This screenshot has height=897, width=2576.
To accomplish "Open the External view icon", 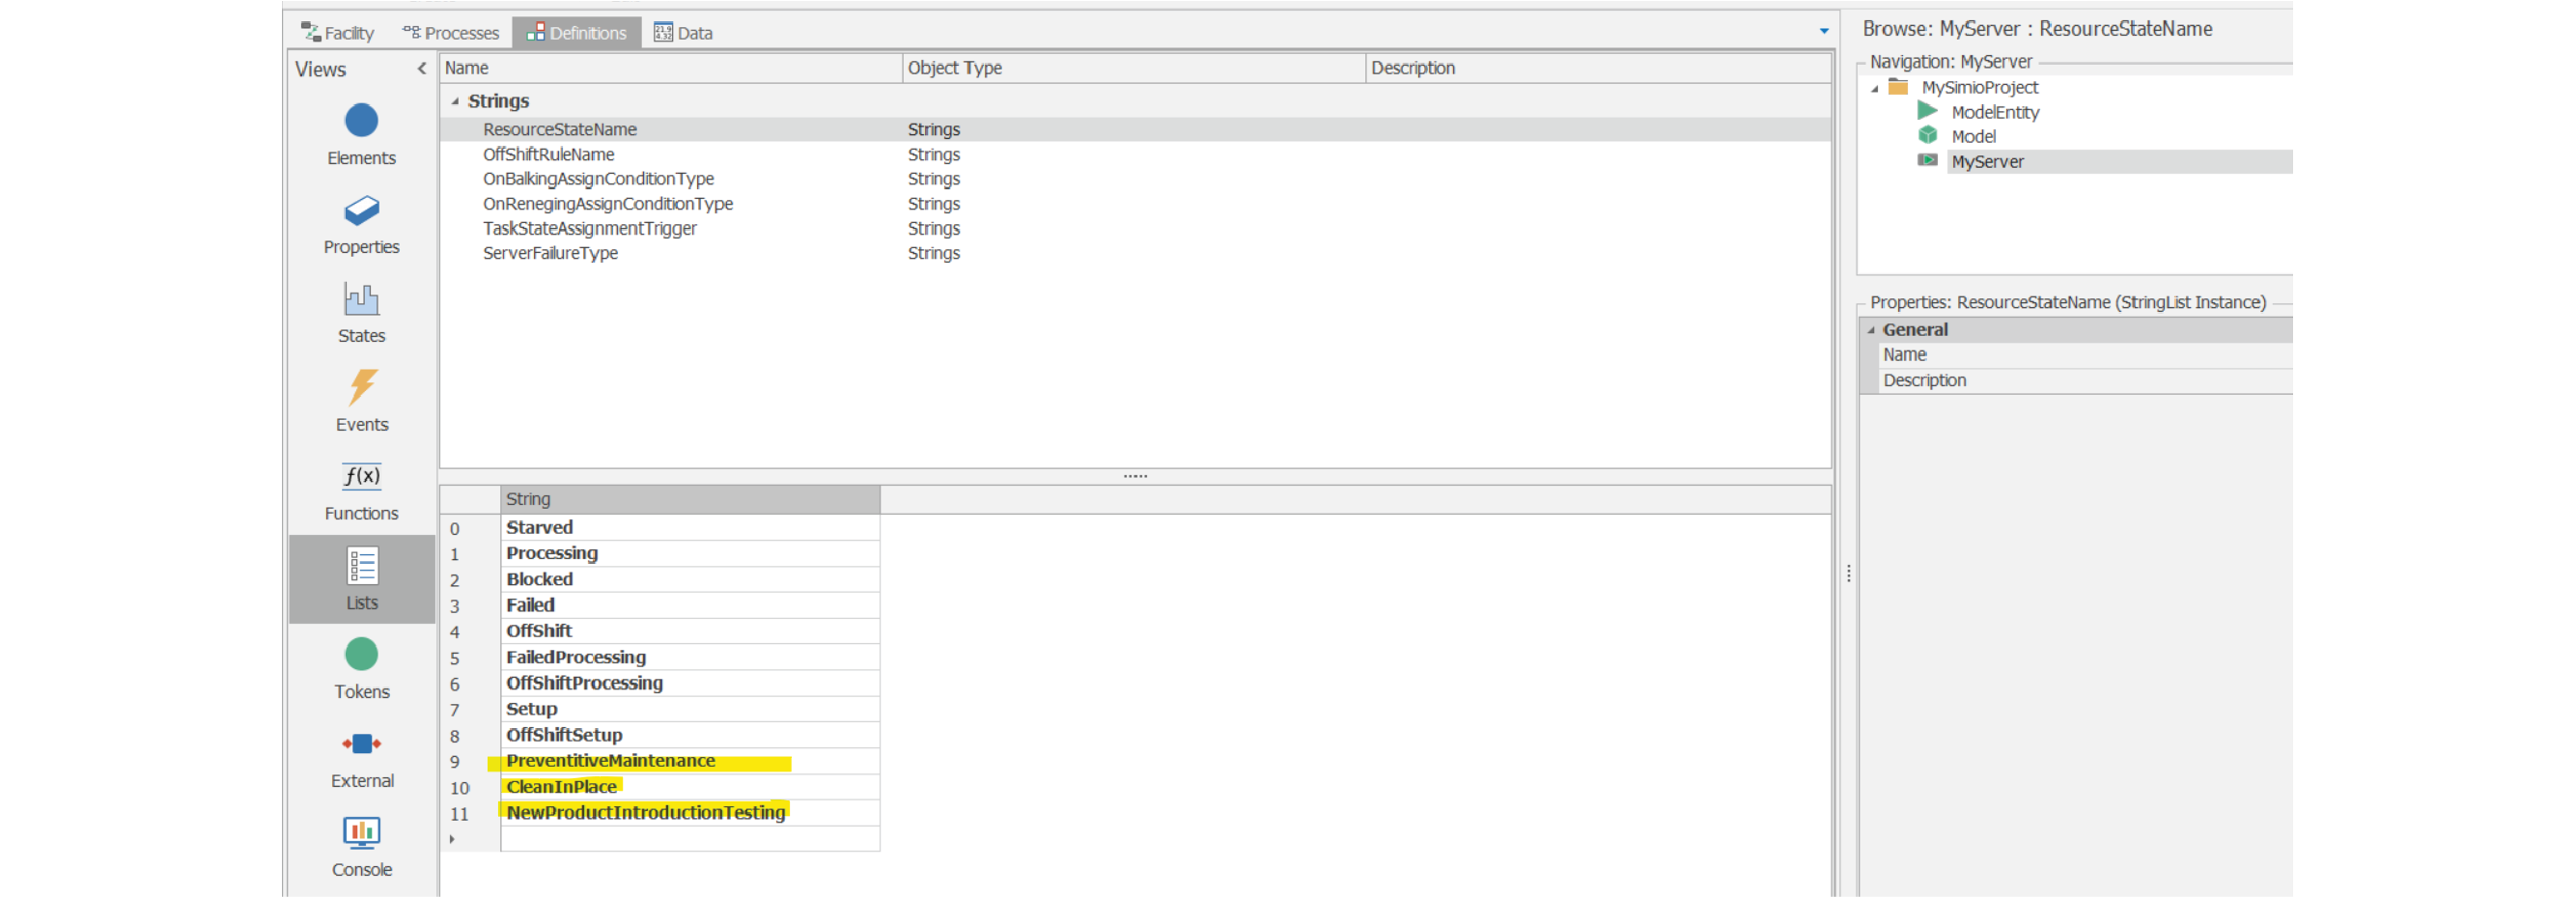I will 361,744.
